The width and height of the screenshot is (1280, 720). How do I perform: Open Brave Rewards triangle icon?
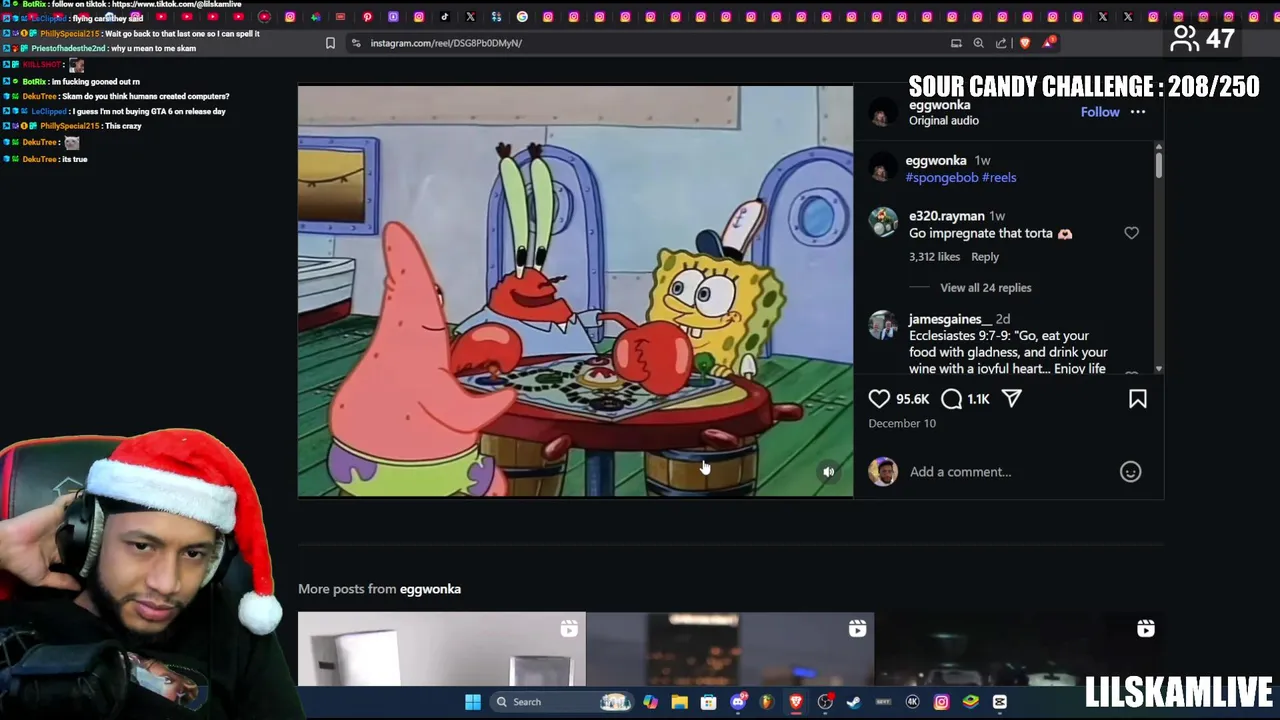1048,43
